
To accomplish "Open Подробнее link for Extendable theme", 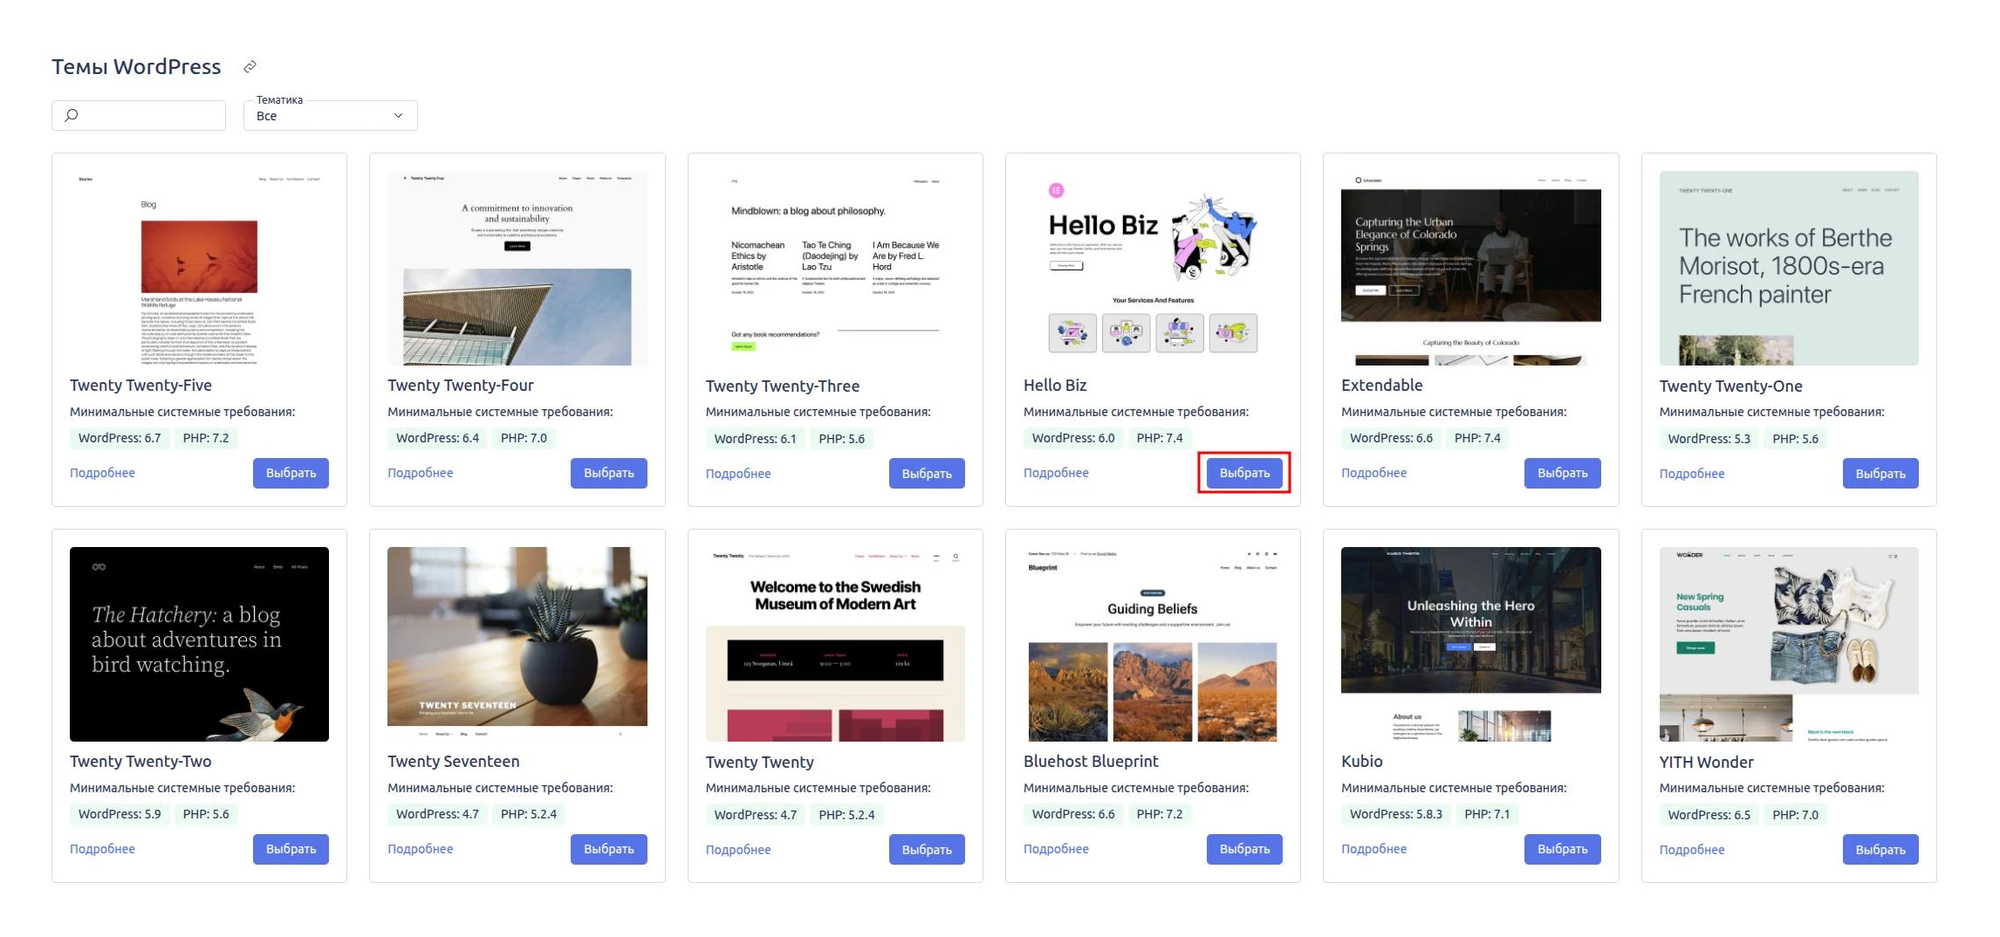I will click(x=1373, y=473).
